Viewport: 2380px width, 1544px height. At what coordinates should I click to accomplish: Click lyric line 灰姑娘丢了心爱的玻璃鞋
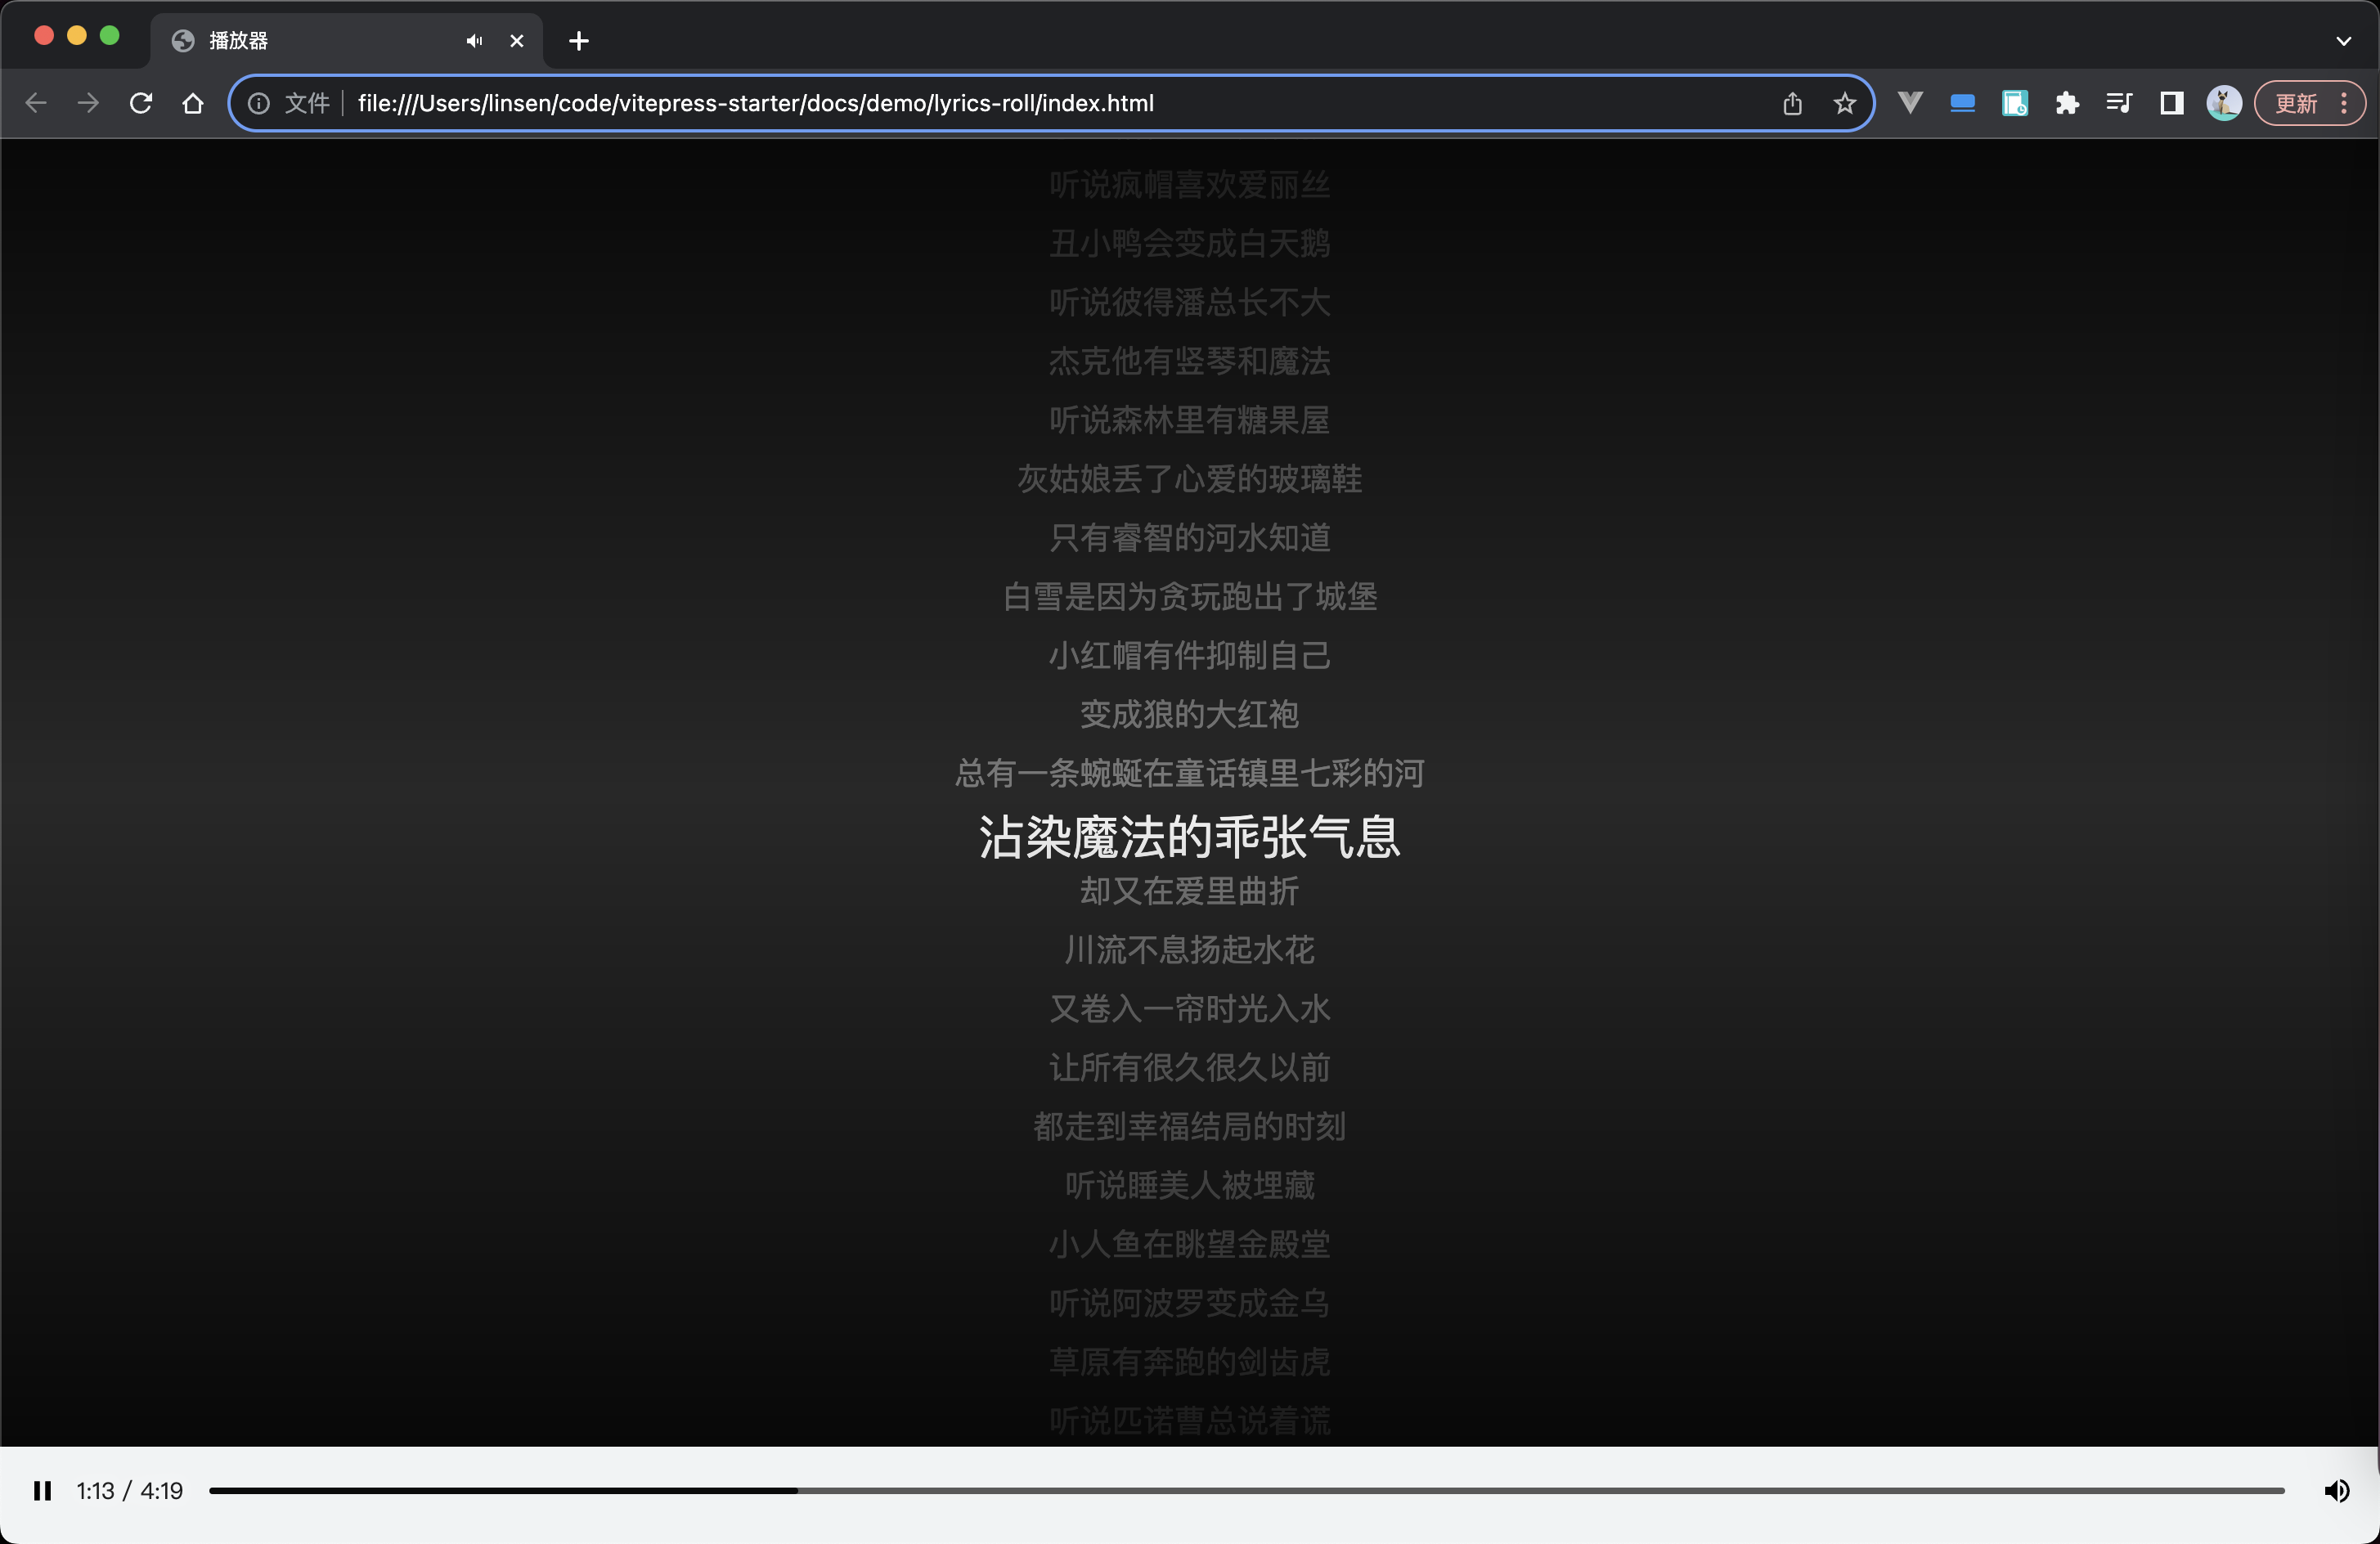[1189, 479]
